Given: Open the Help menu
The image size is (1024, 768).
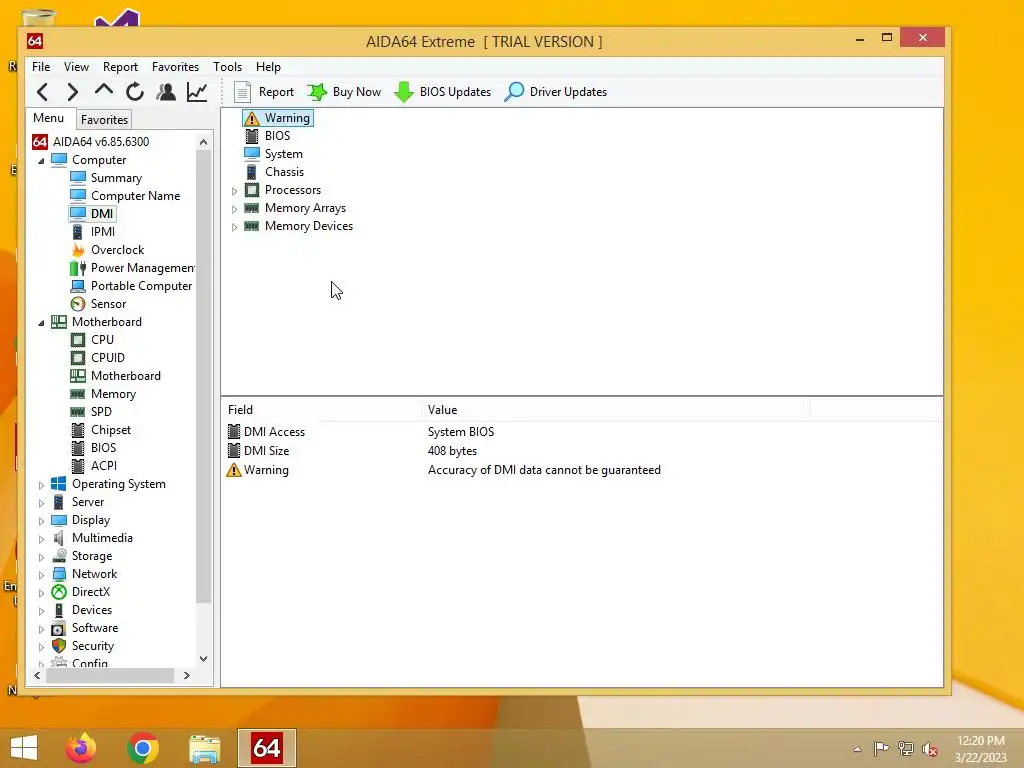Looking at the screenshot, I should [x=268, y=67].
